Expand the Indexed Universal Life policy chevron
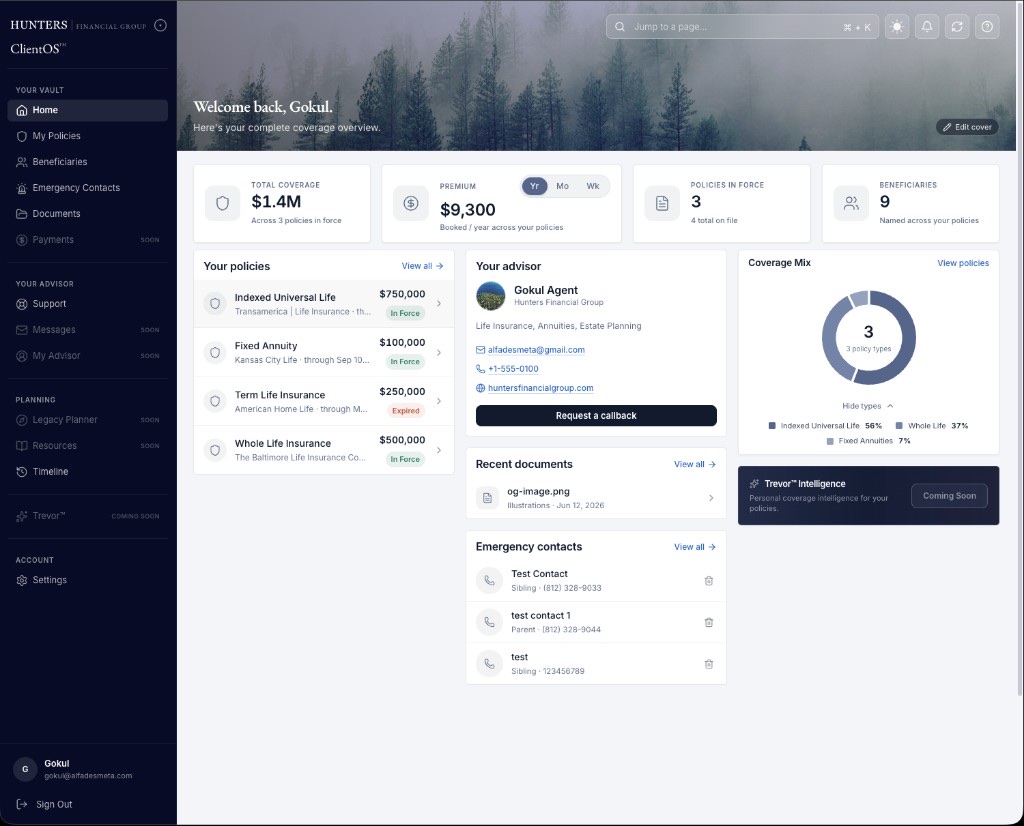Image resolution: width=1024 pixels, height=826 pixels. (439, 304)
